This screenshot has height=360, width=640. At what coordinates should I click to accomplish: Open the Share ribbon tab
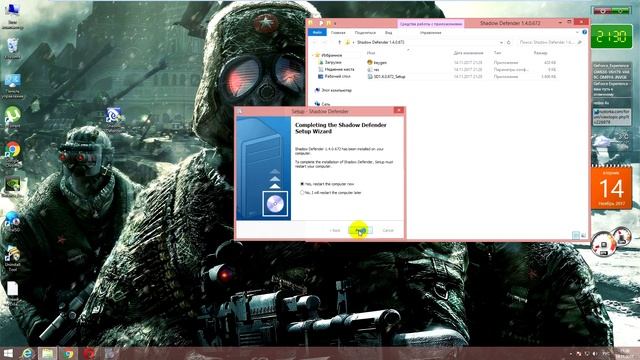(x=365, y=32)
